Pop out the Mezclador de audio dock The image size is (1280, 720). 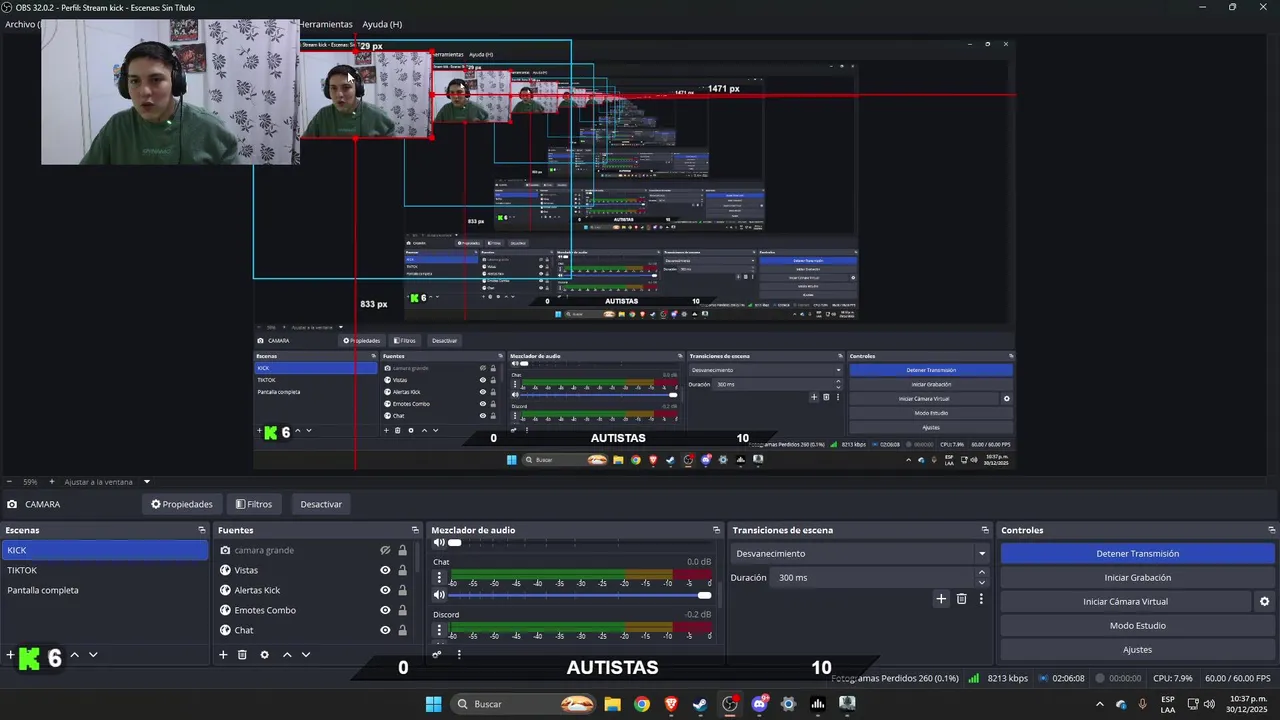716,530
